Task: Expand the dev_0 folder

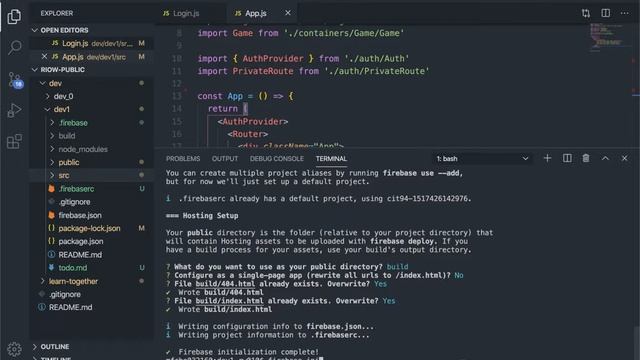Action: [47, 96]
